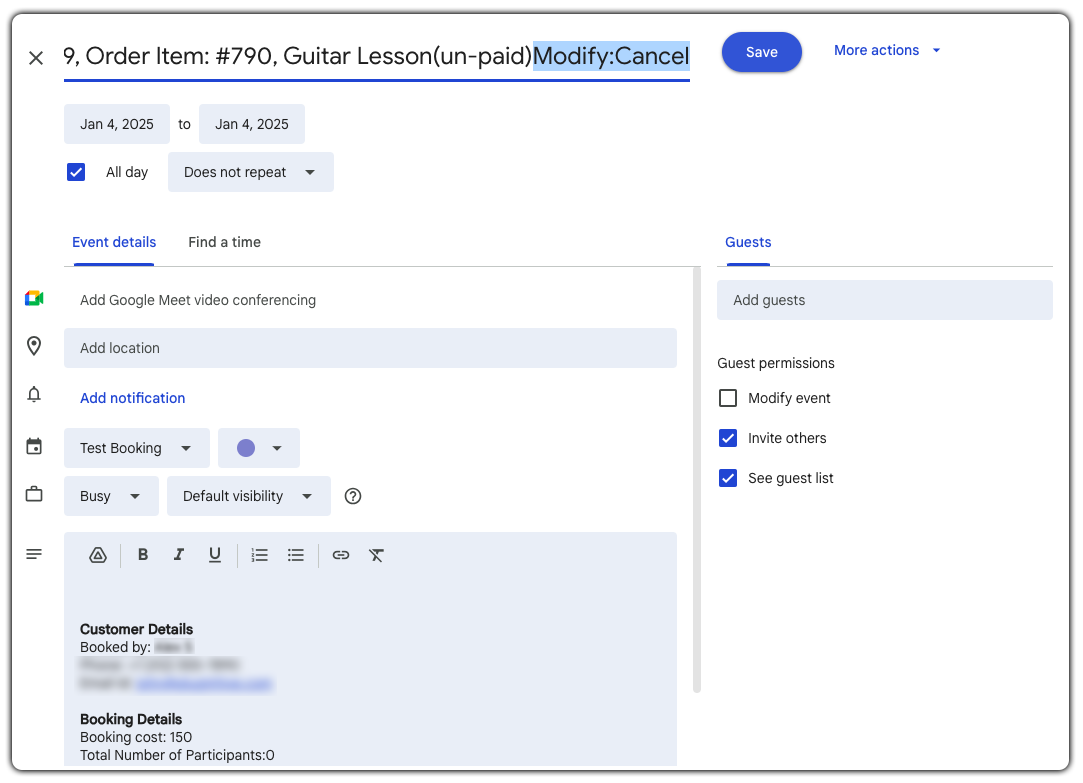The width and height of the screenshot is (1083, 783).
Task: Expand the More actions menu
Action: coord(887,50)
